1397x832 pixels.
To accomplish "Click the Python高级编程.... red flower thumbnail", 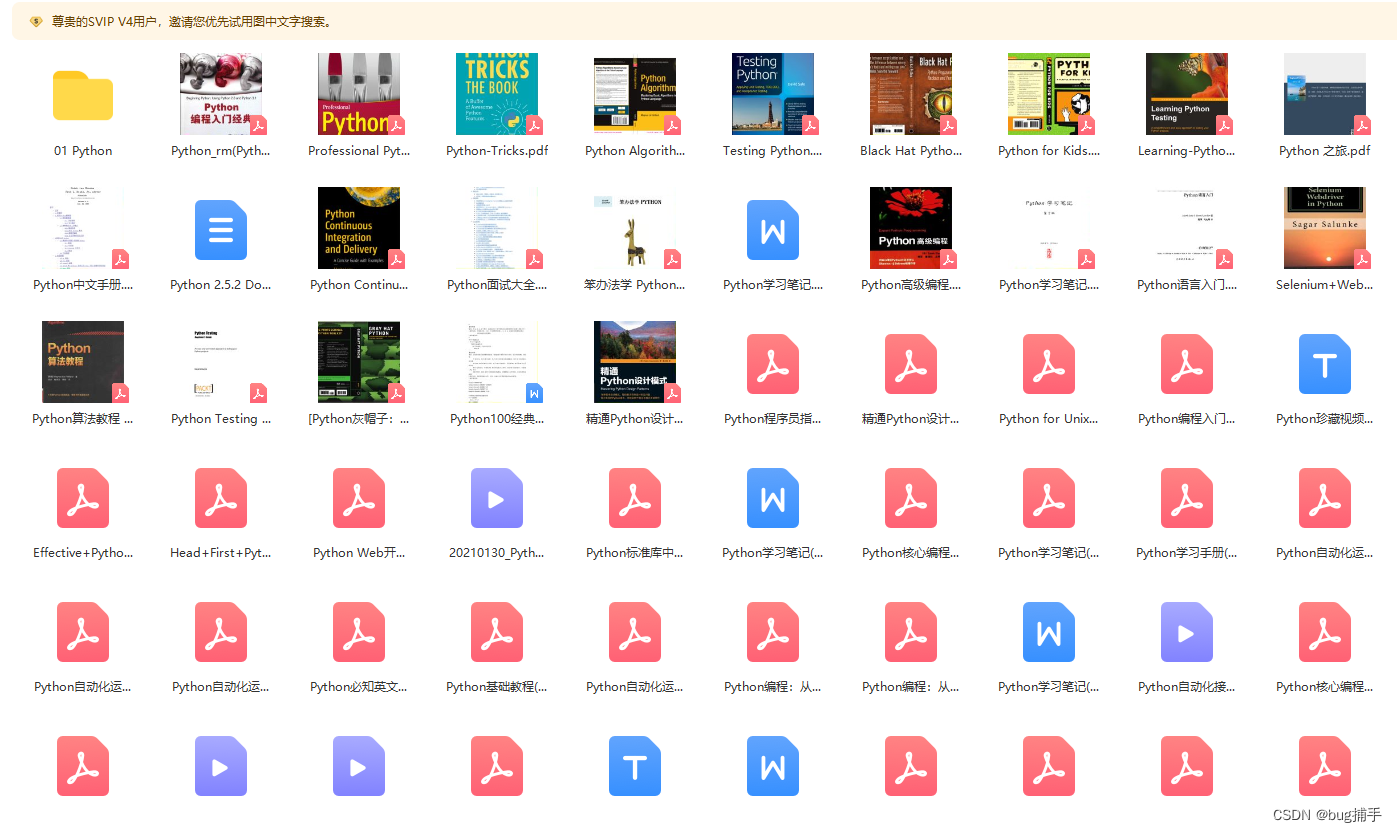I will 911,228.
